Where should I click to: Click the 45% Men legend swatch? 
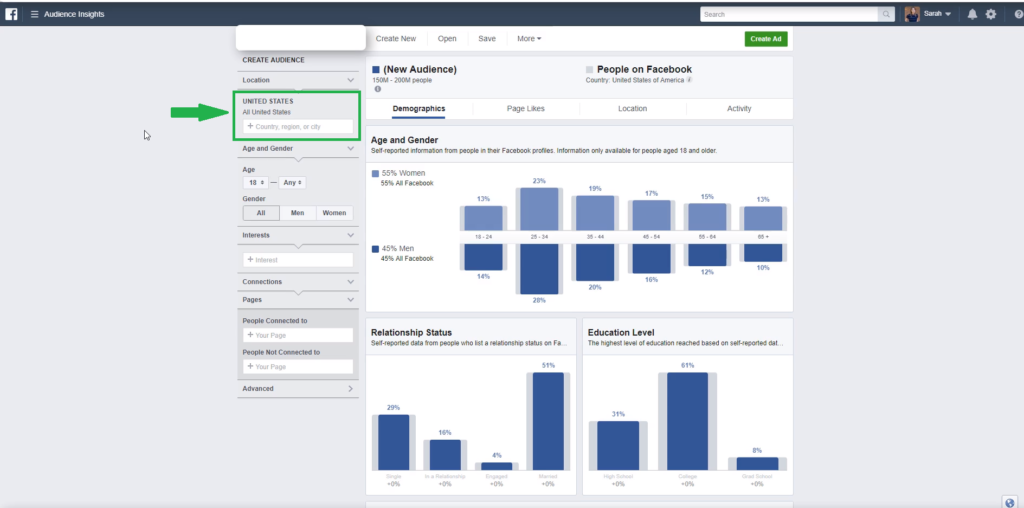tap(375, 249)
